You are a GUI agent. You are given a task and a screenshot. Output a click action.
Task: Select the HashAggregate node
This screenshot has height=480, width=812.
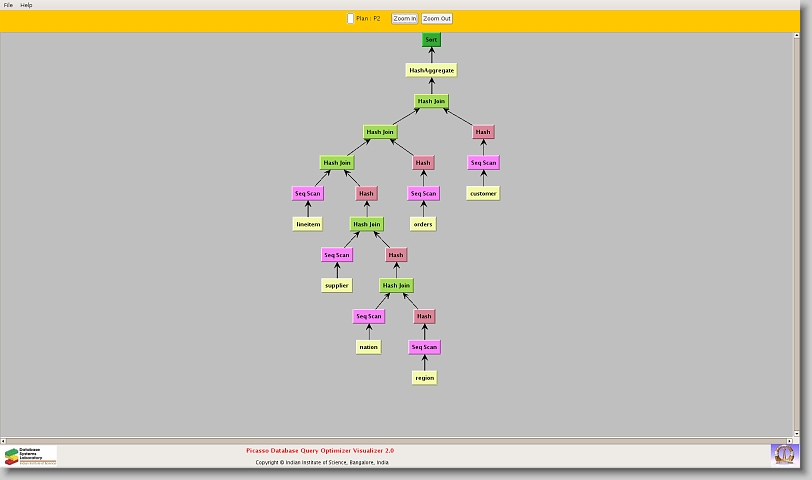coord(431,71)
